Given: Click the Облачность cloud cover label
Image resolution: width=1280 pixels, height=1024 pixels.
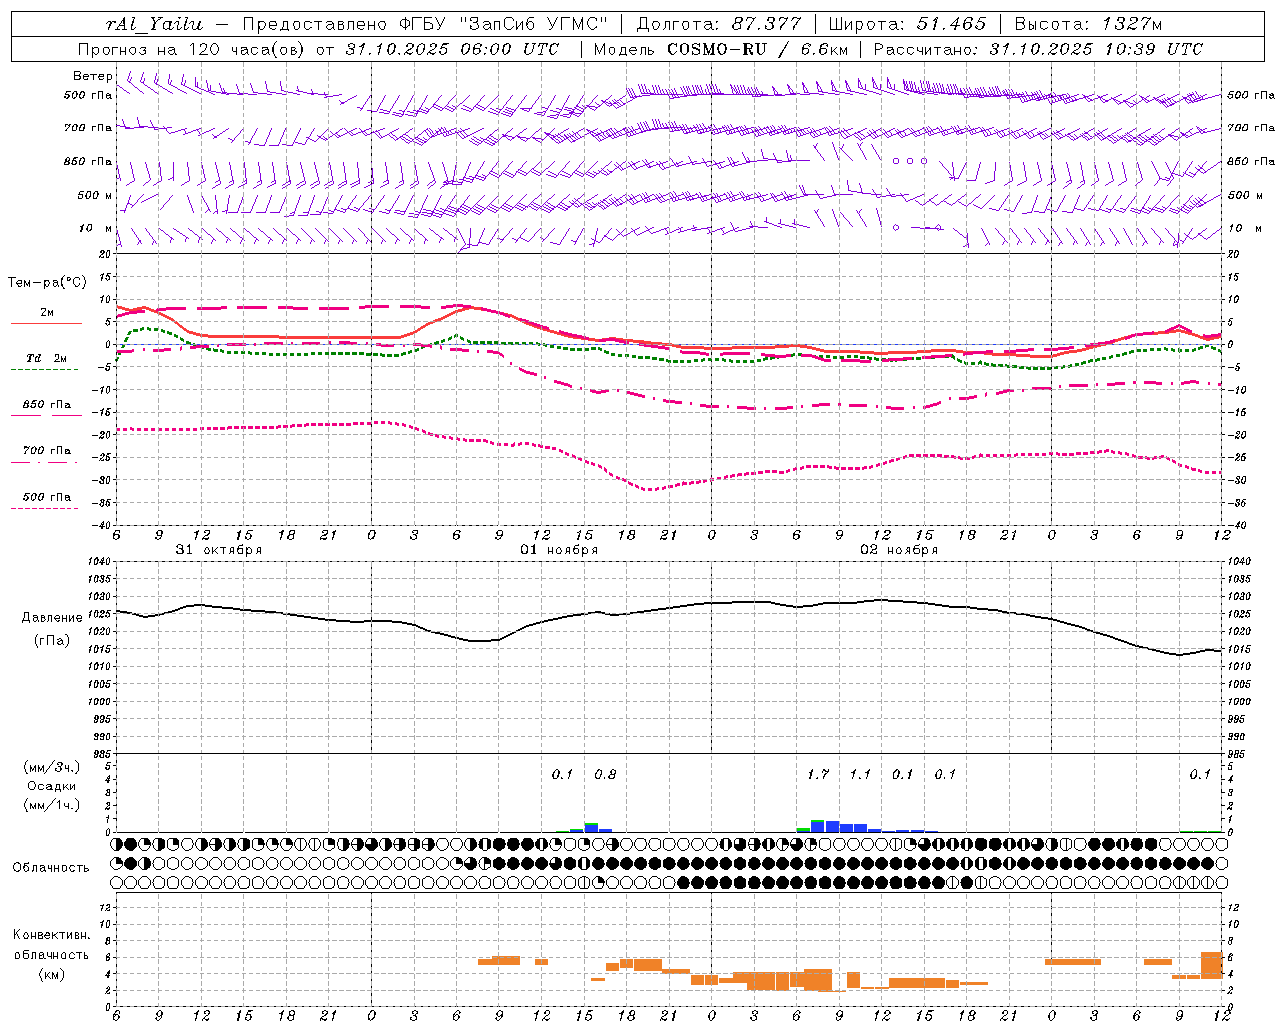Looking at the screenshot, I should [51, 868].
